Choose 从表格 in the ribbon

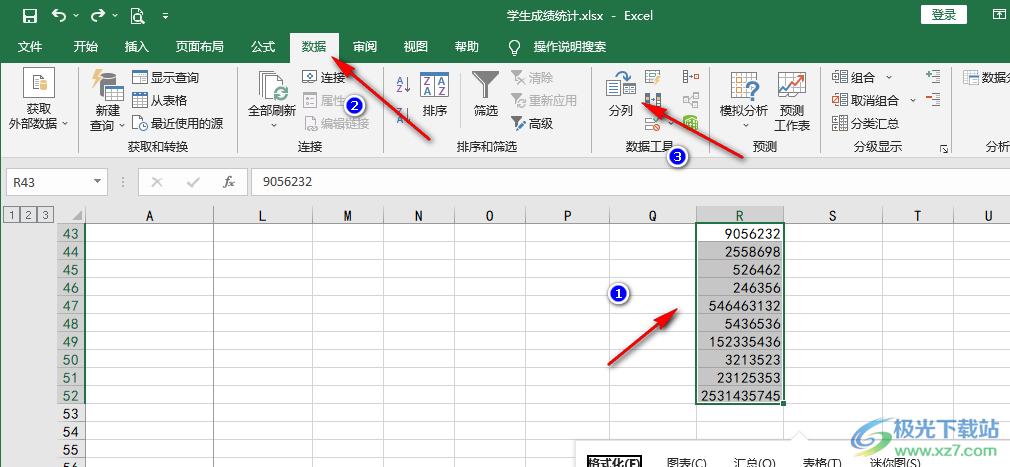pyautogui.click(x=160, y=100)
